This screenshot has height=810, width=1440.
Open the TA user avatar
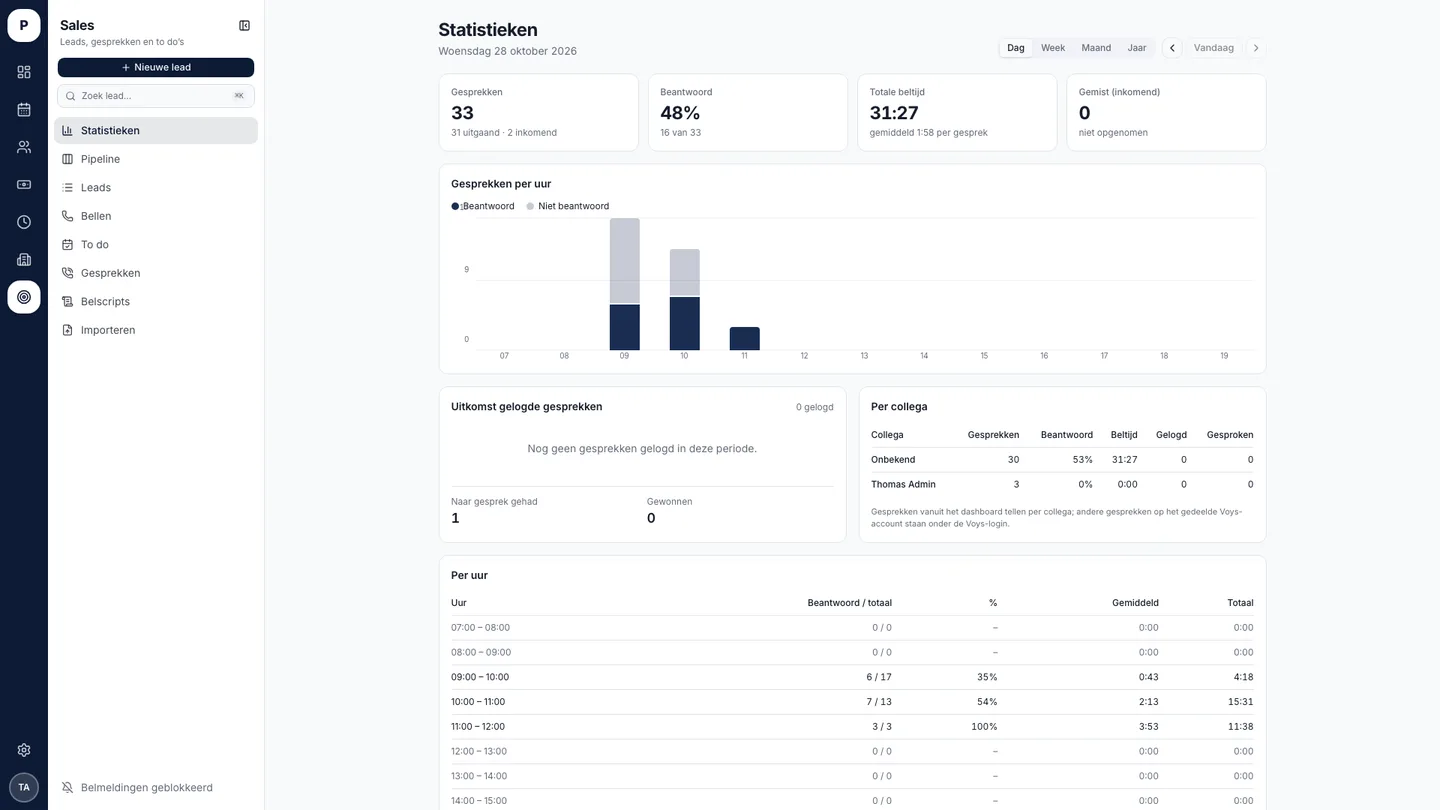(x=24, y=787)
